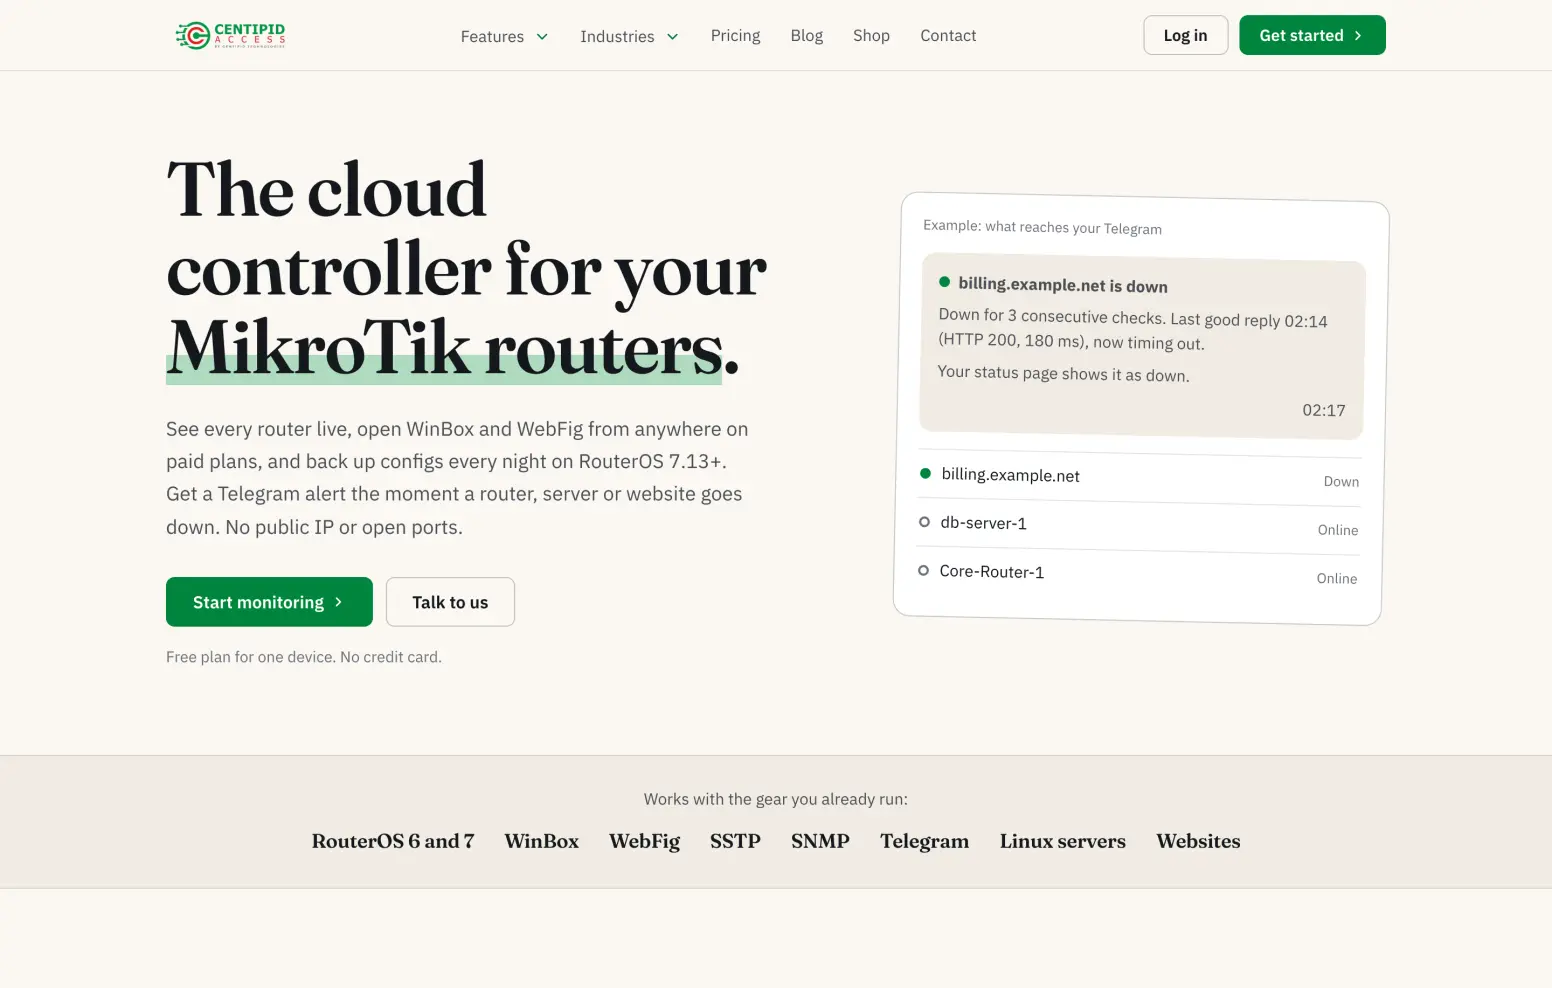Click the Log in button
The image size is (1552, 988).
click(x=1185, y=35)
